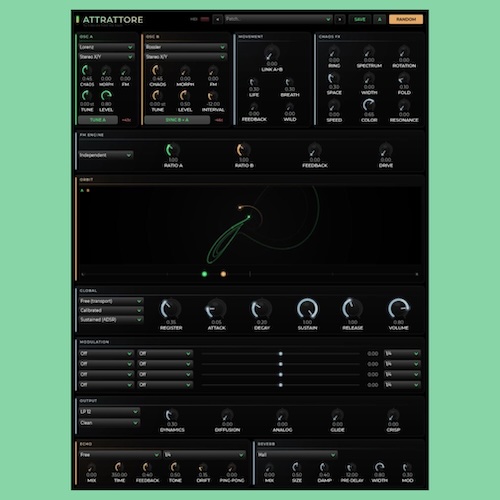
Task: Click the Ratio A knob in FM Engine
Action: coord(173,150)
